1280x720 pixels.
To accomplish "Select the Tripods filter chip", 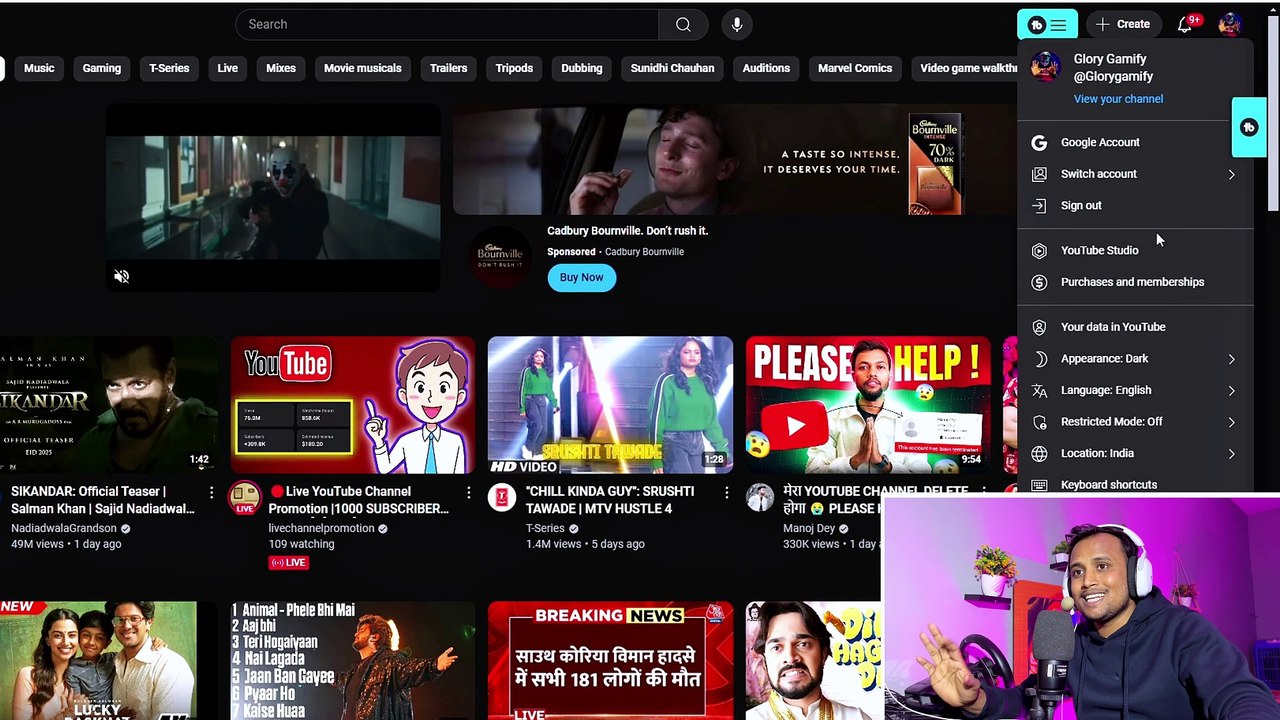I will coord(514,68).
